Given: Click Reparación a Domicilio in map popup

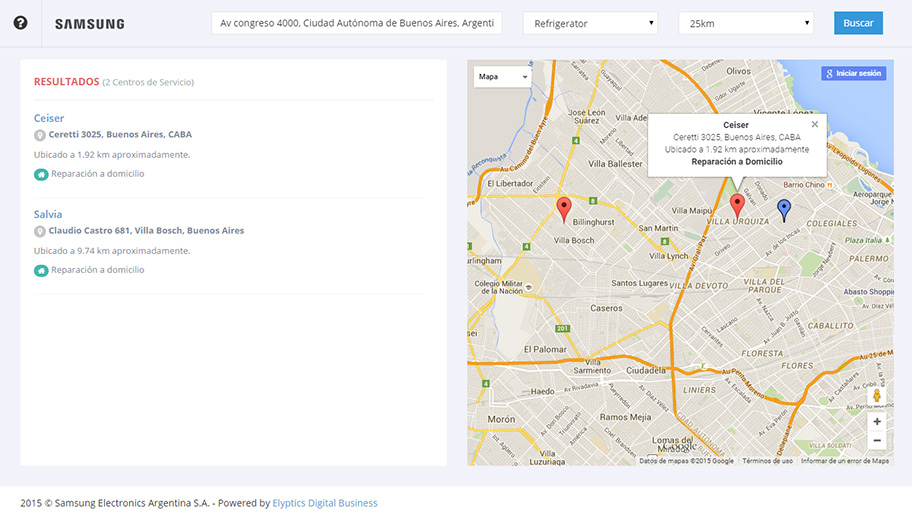Looking at the screenshot, I should point(736,162).
